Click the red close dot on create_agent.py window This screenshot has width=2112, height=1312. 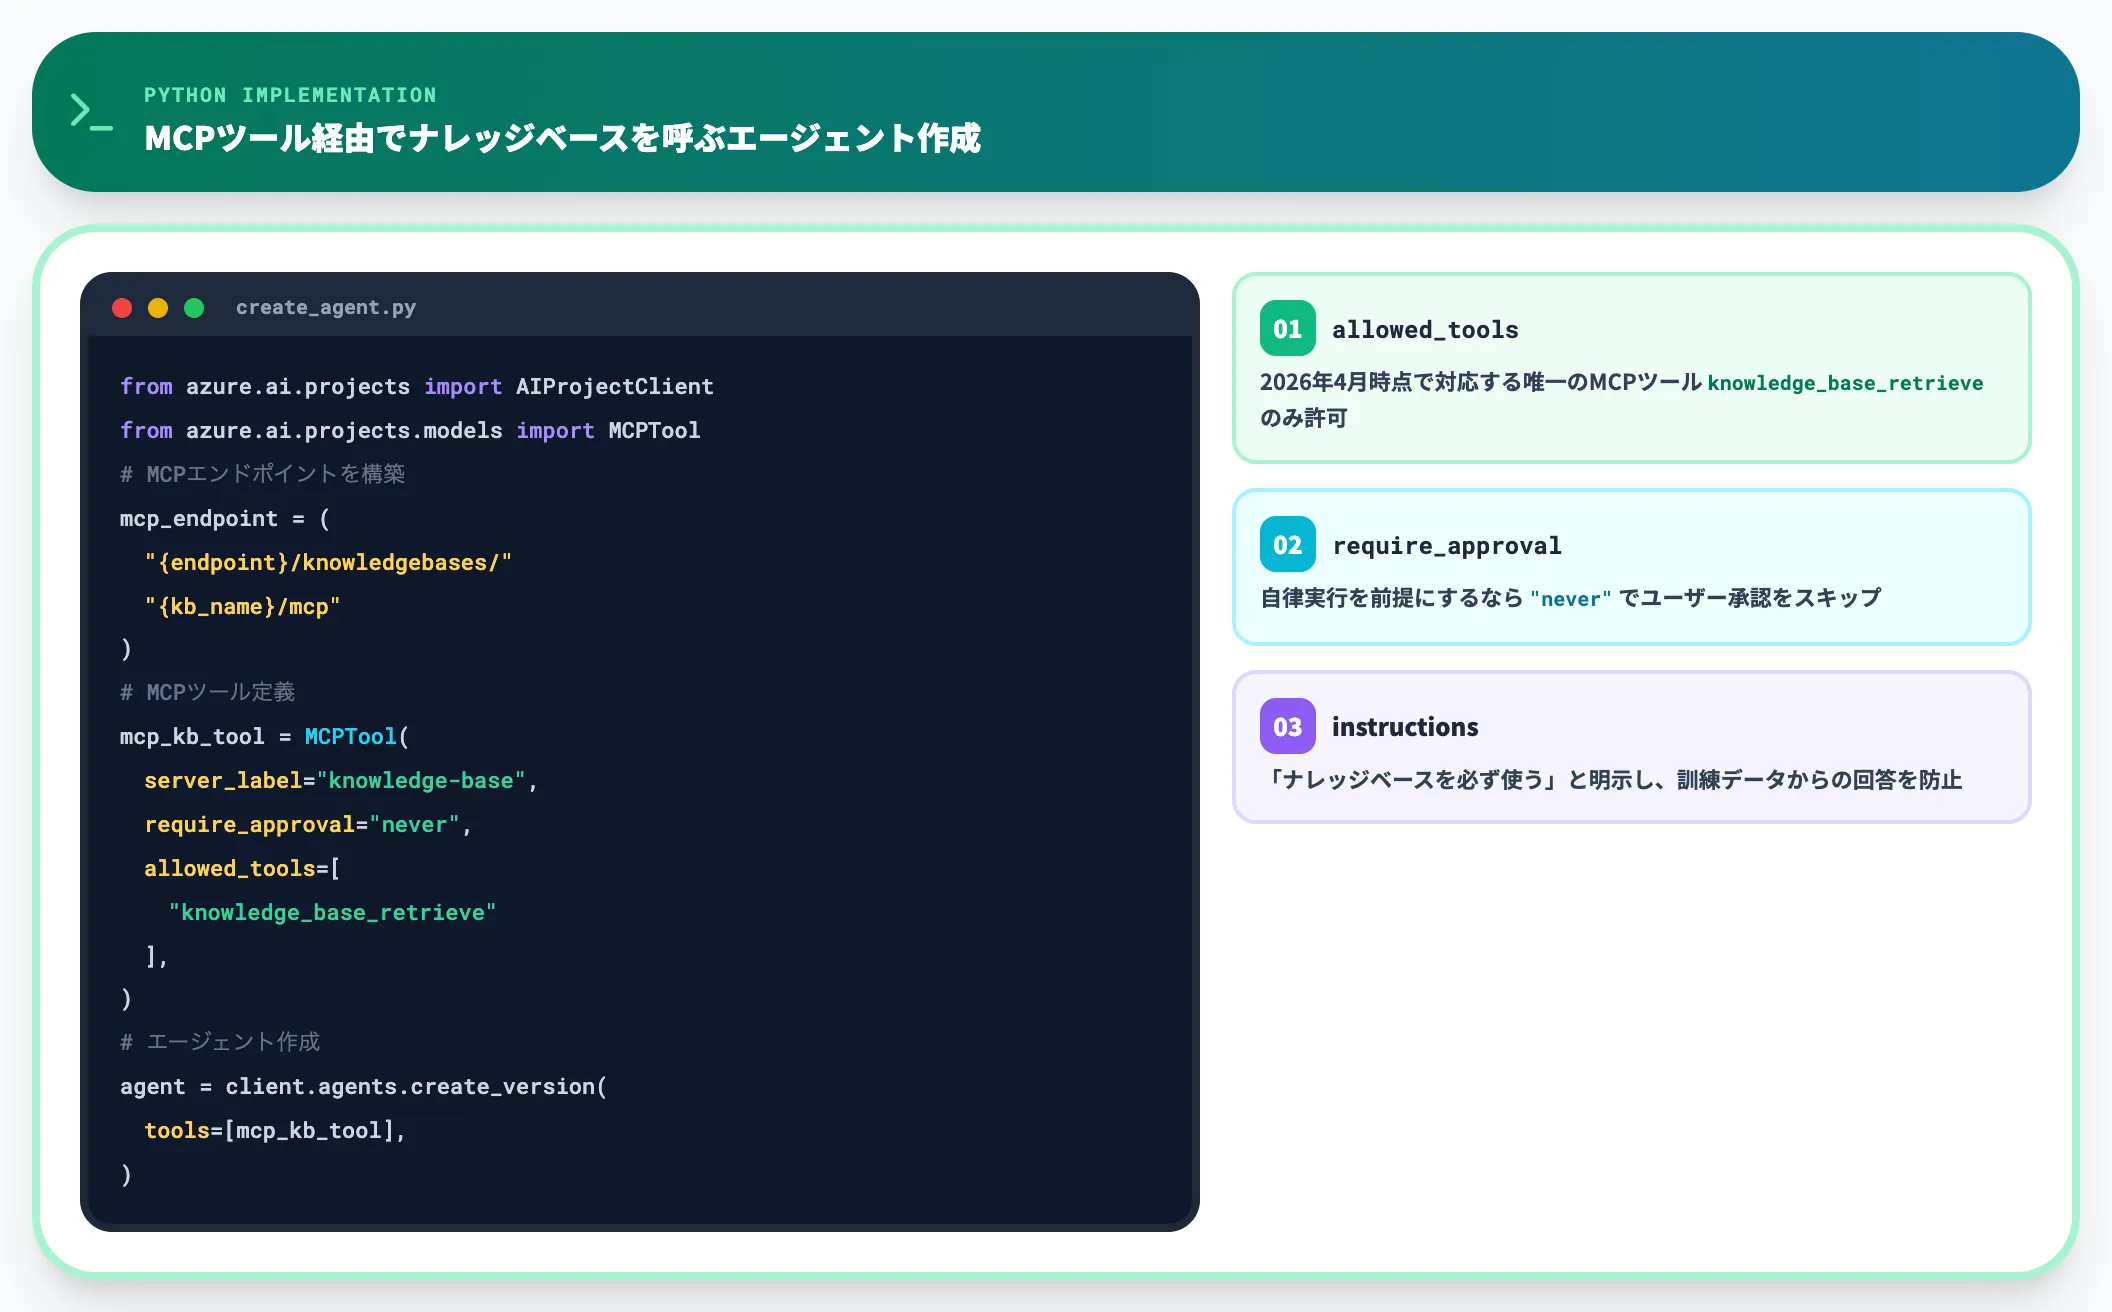pos(122,308)
